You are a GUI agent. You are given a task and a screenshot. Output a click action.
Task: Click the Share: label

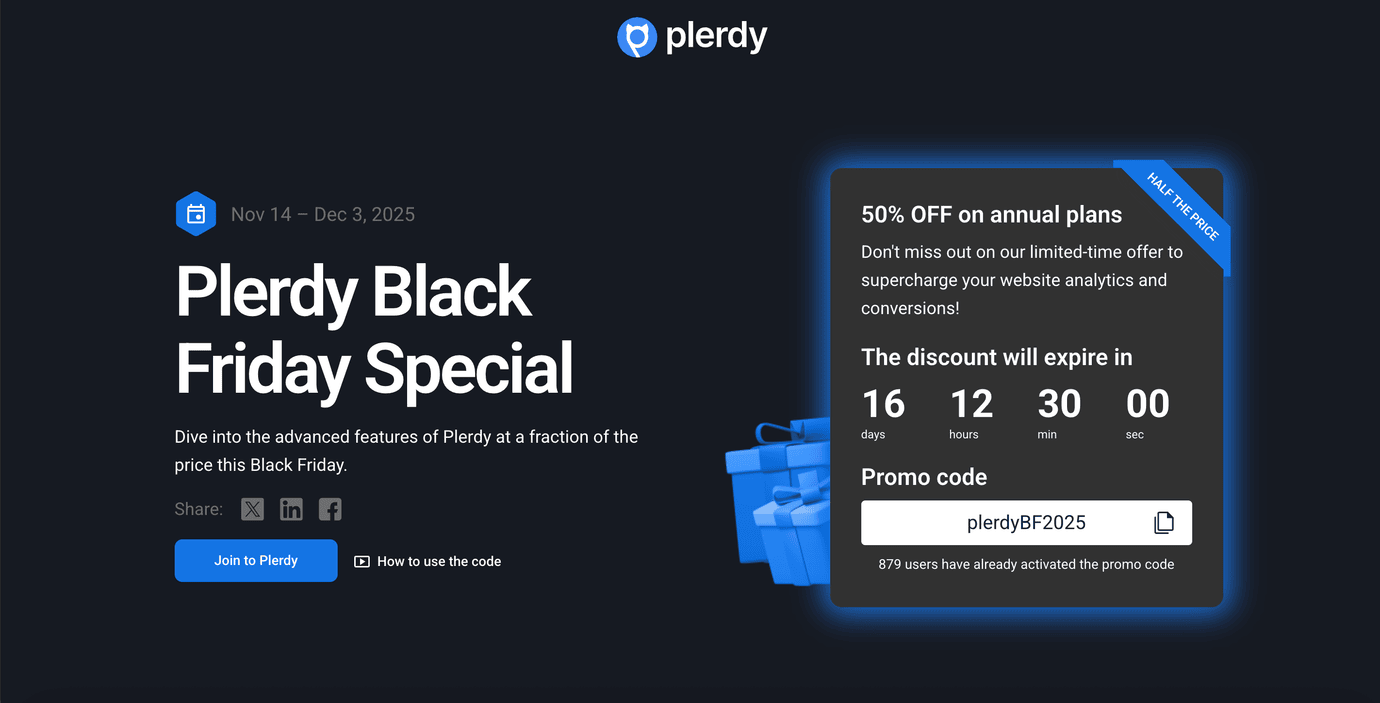coord(198,509)
